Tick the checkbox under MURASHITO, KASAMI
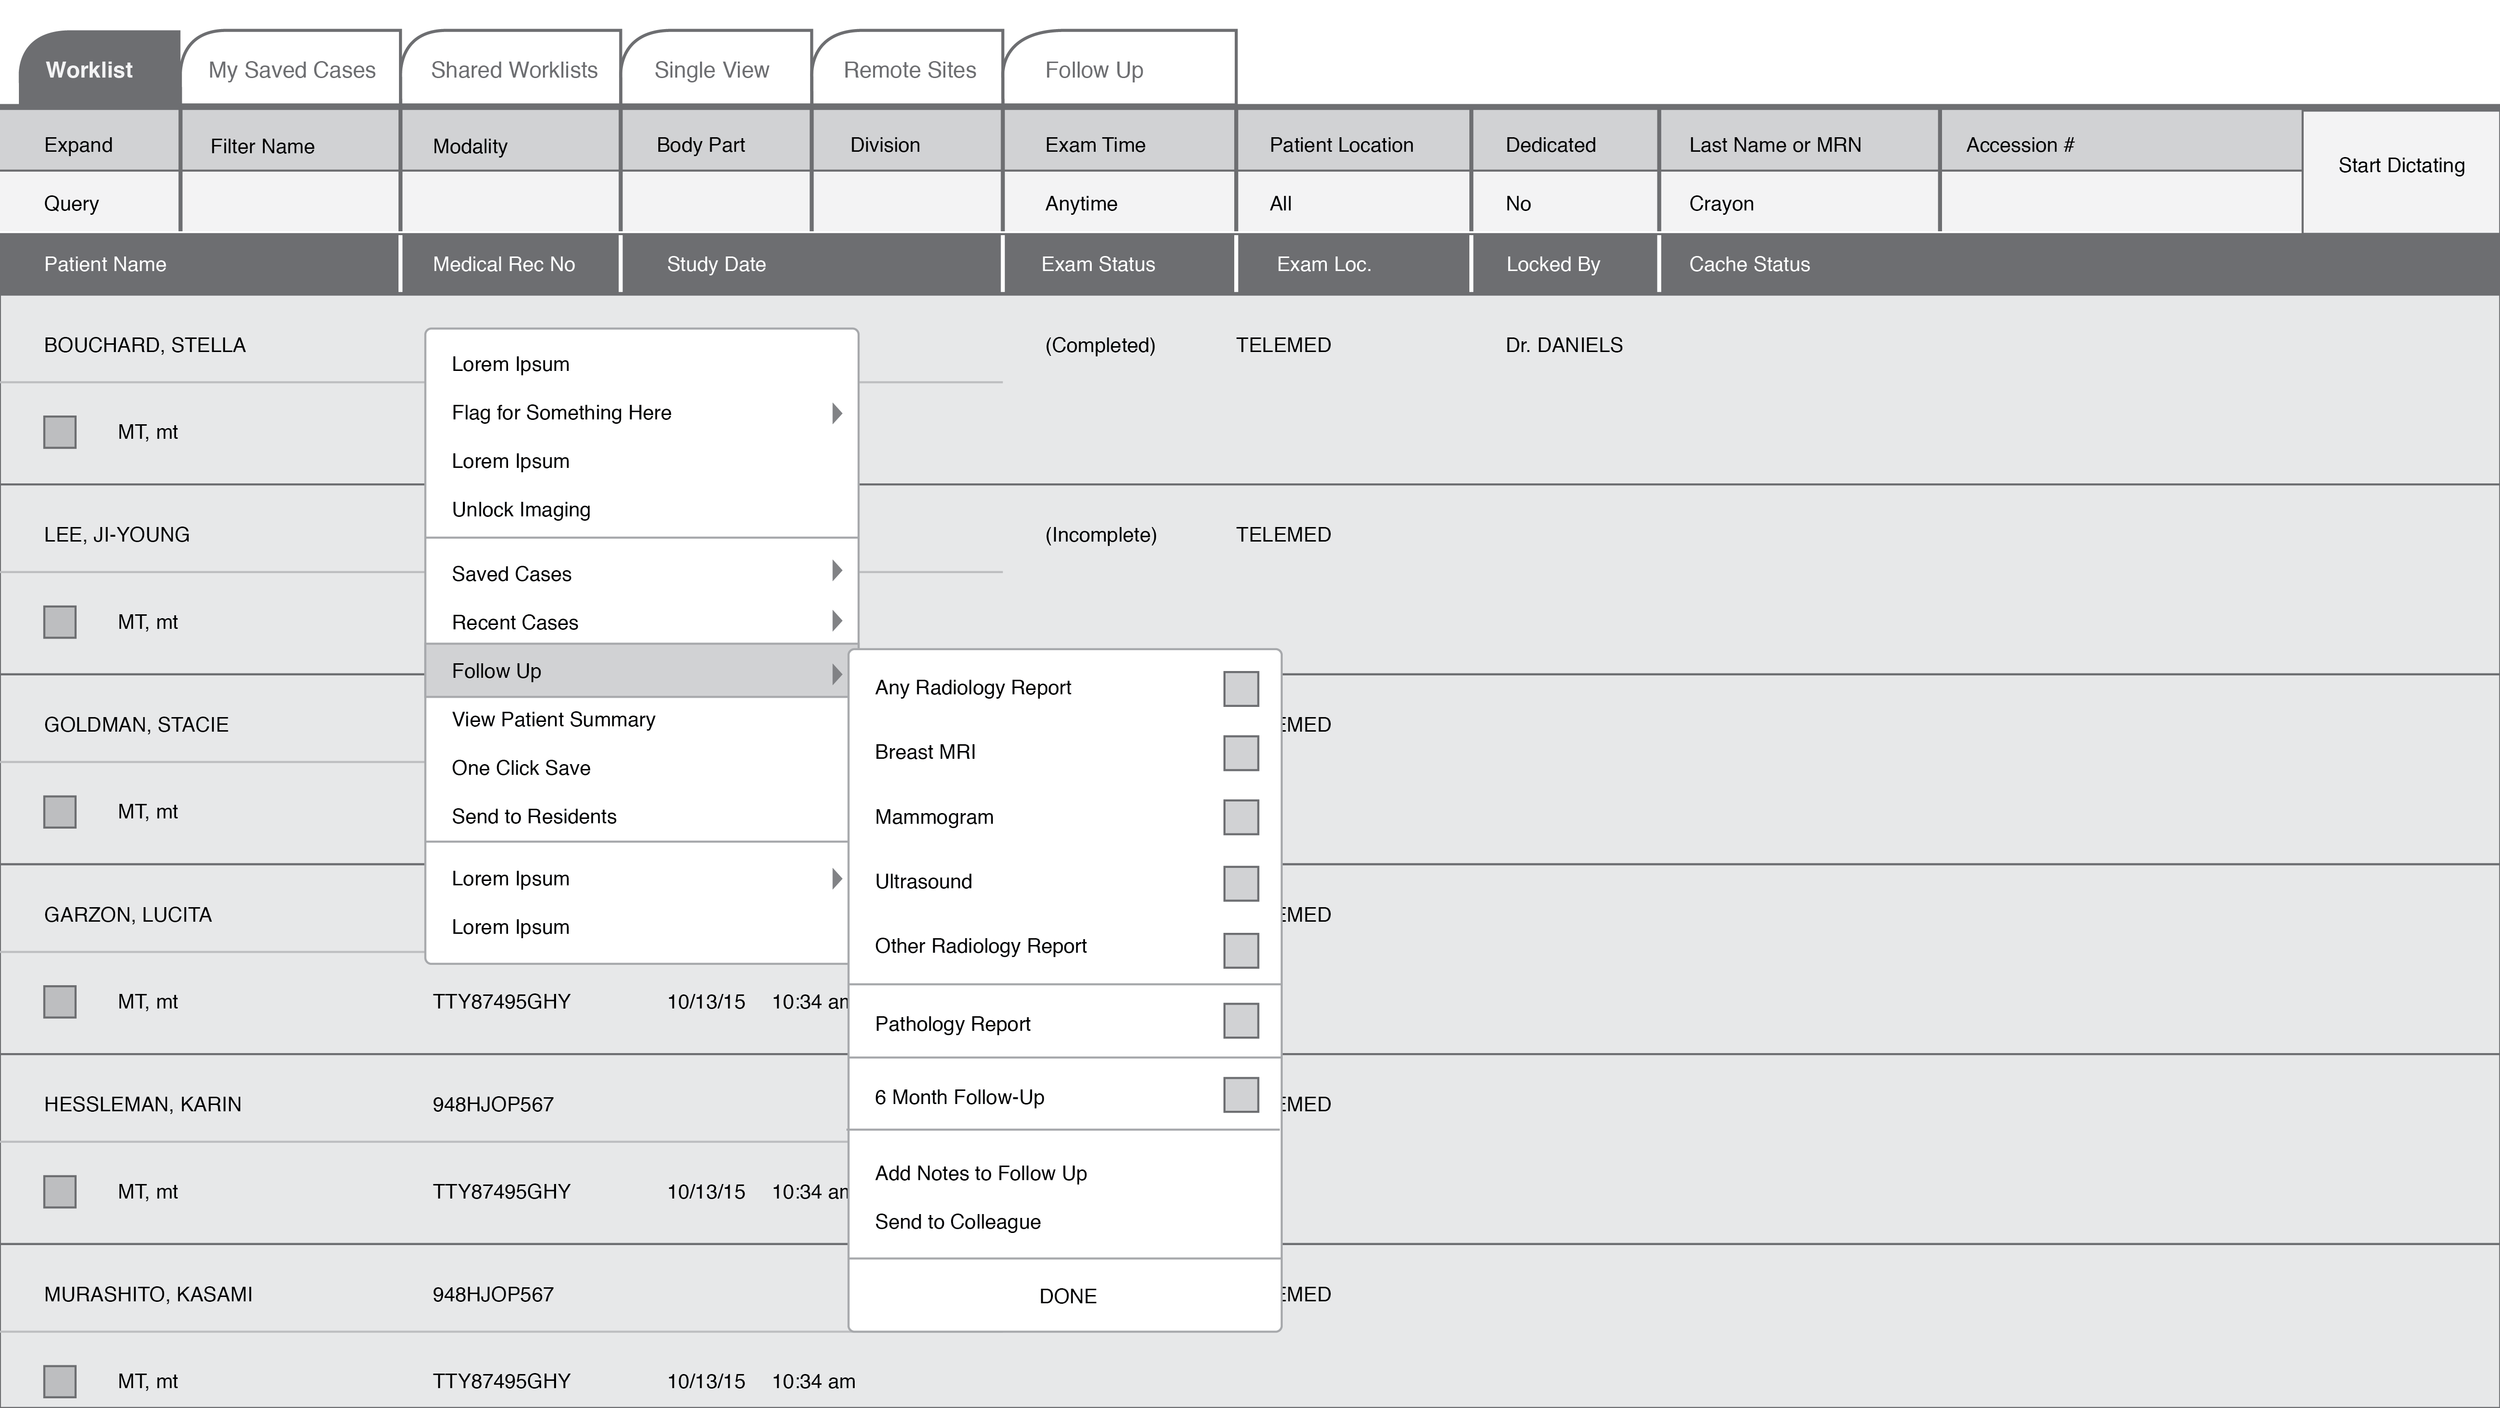 (60, 1382)
